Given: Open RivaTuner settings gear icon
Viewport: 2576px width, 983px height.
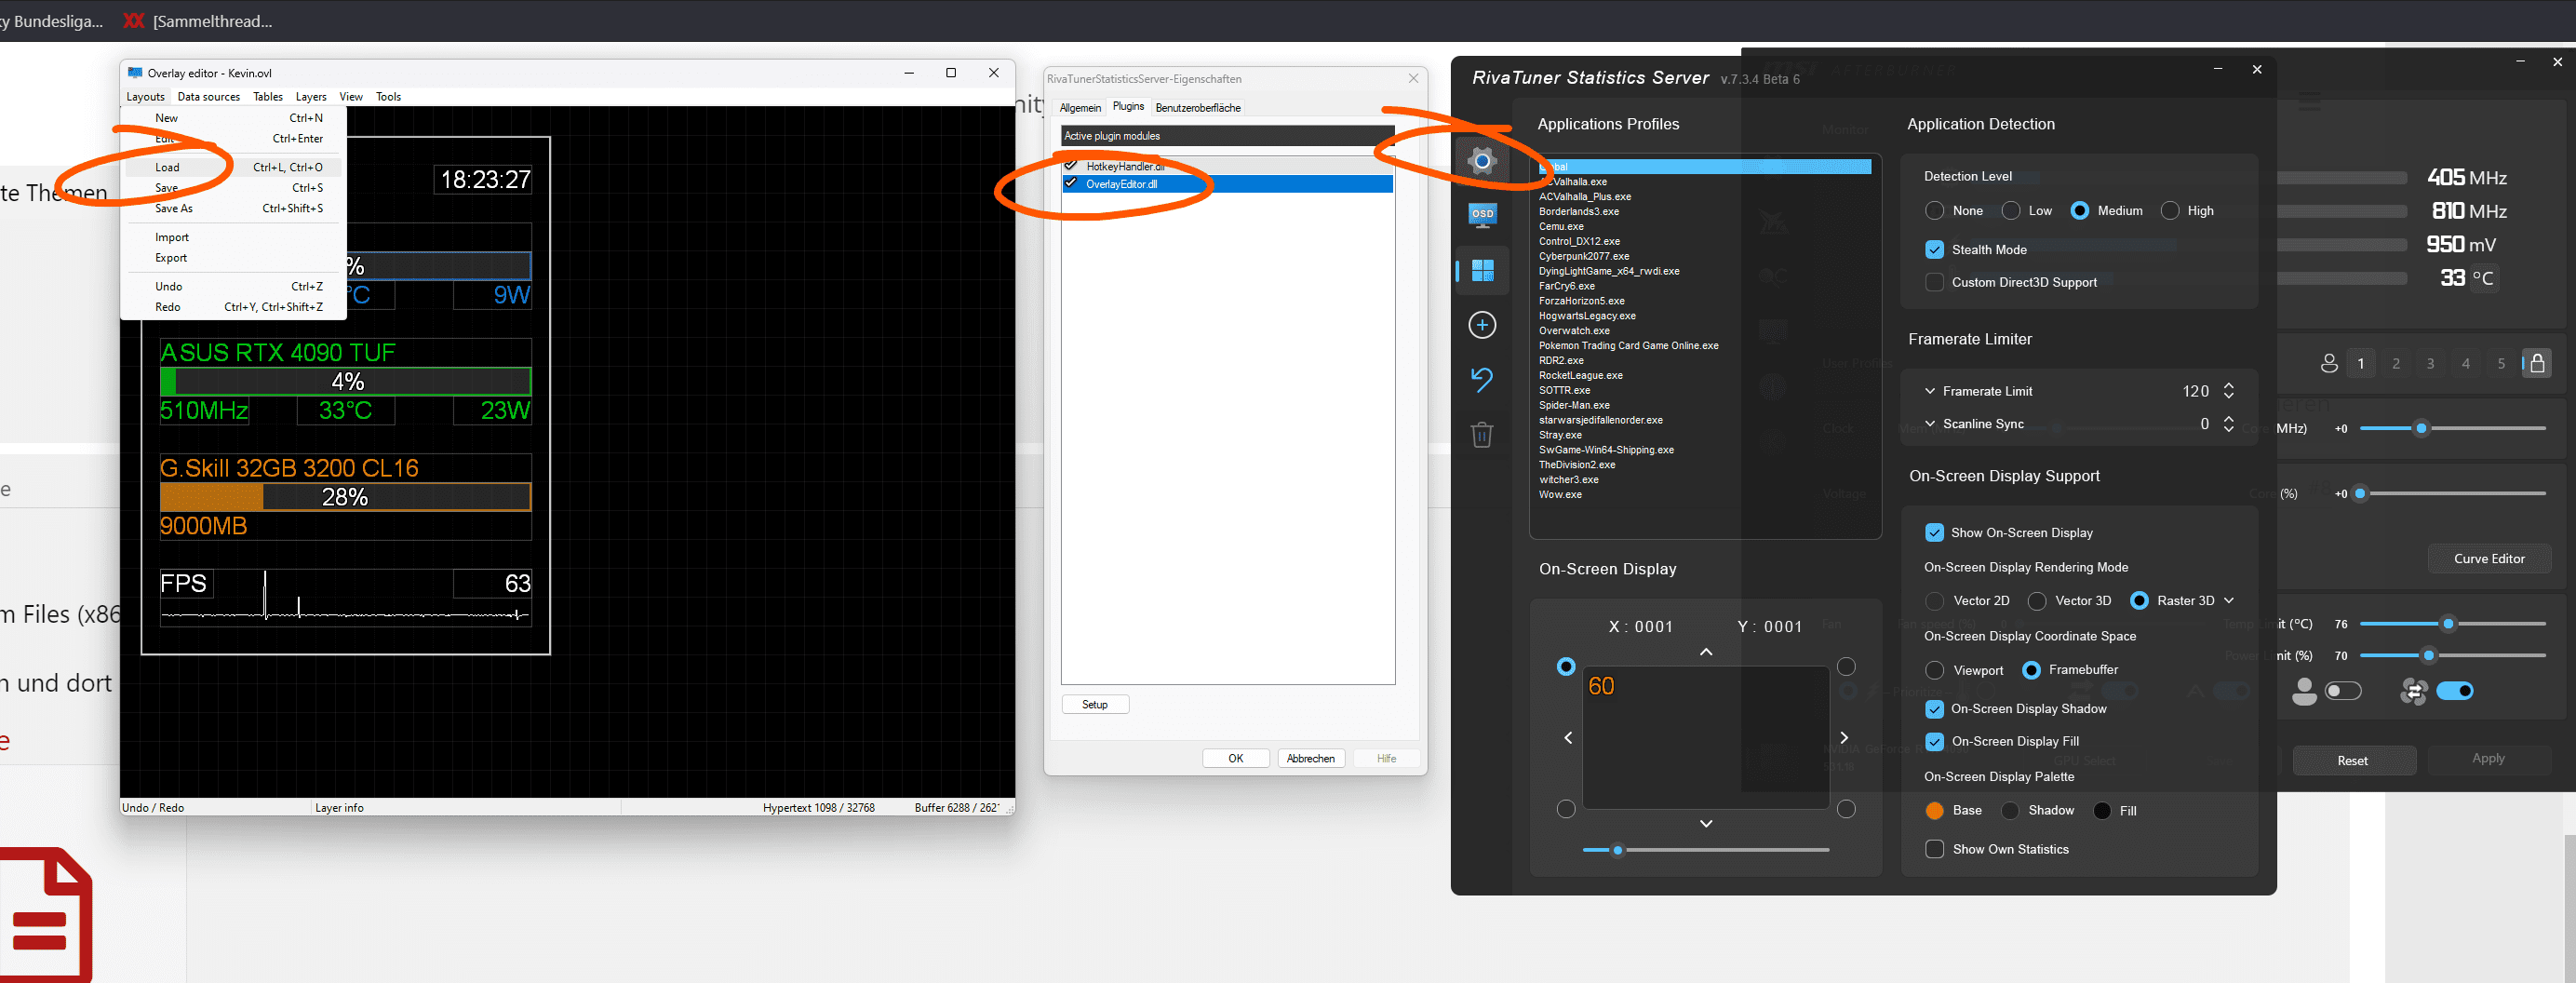Looking at the screenshot, I should coord(1482,161).
